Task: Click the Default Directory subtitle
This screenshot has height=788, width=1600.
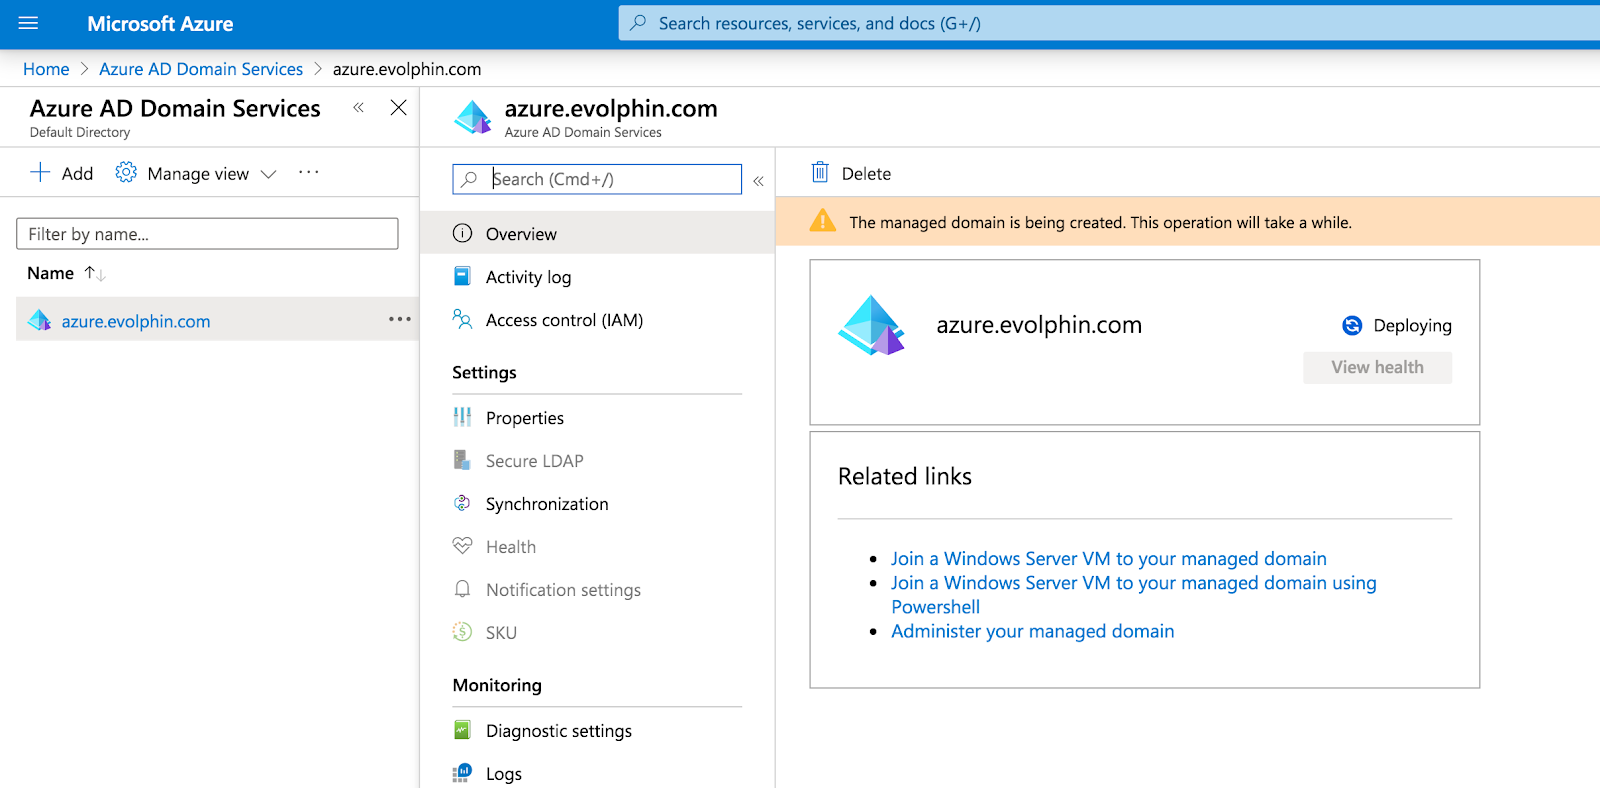Action: (x=80, y=132)
